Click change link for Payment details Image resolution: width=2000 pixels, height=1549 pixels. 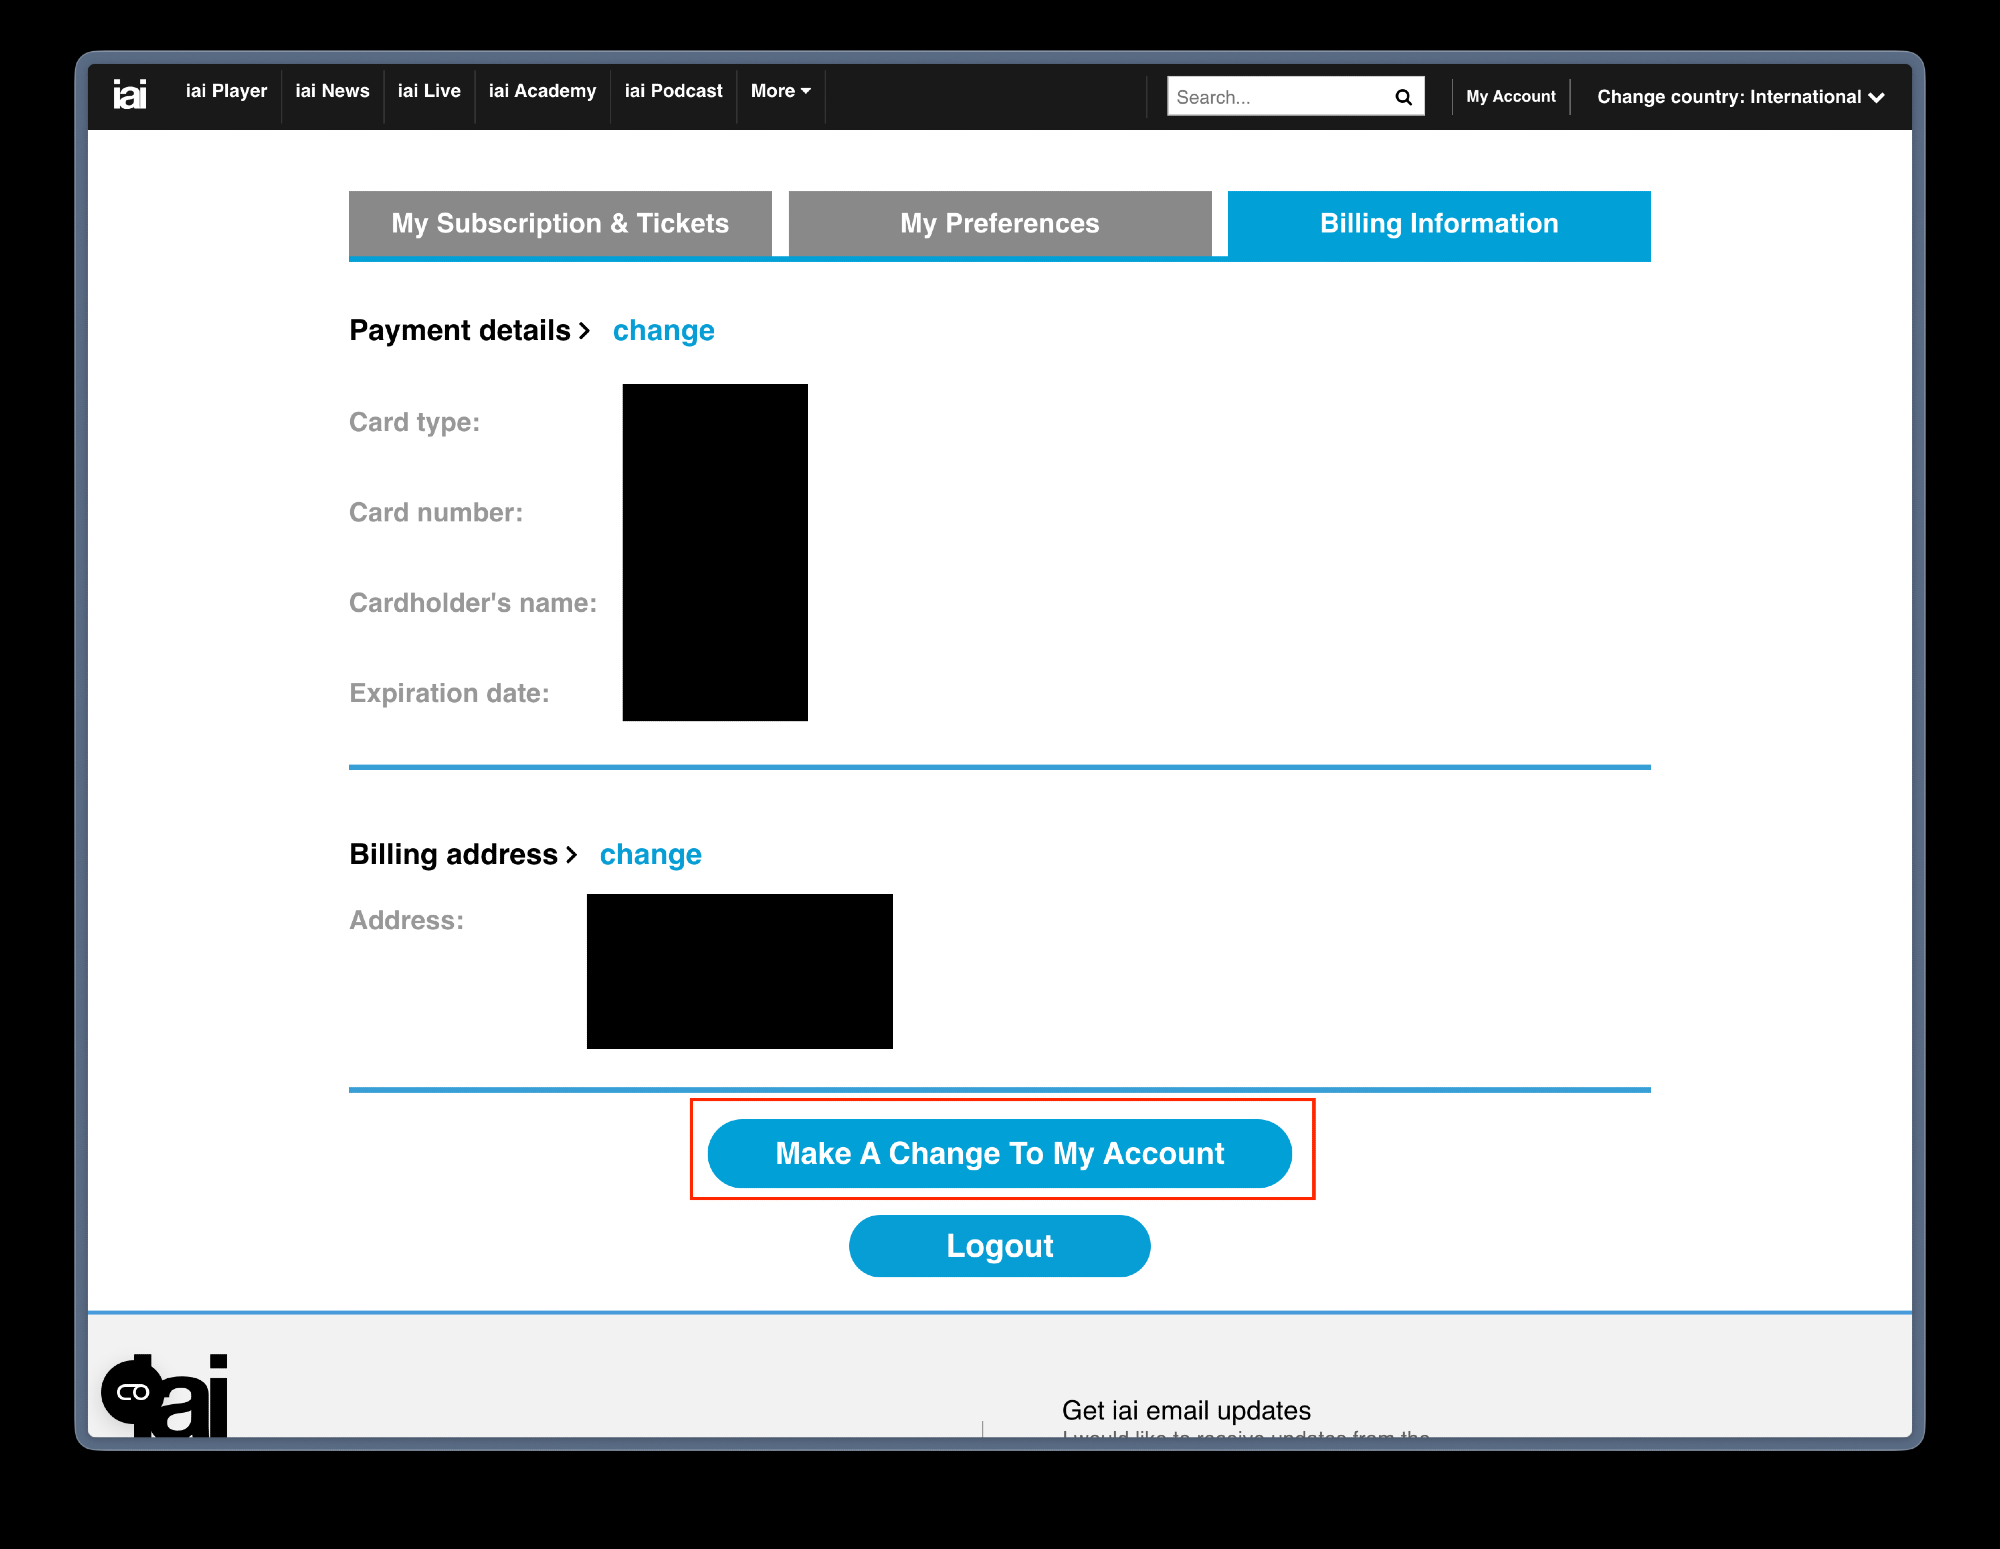(x=663, y=331)
